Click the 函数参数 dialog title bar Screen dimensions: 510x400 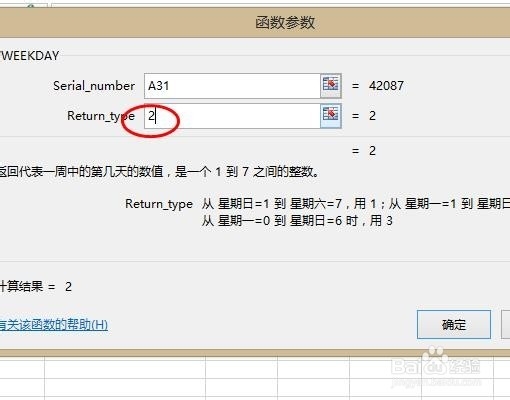[x=255, y=23]
